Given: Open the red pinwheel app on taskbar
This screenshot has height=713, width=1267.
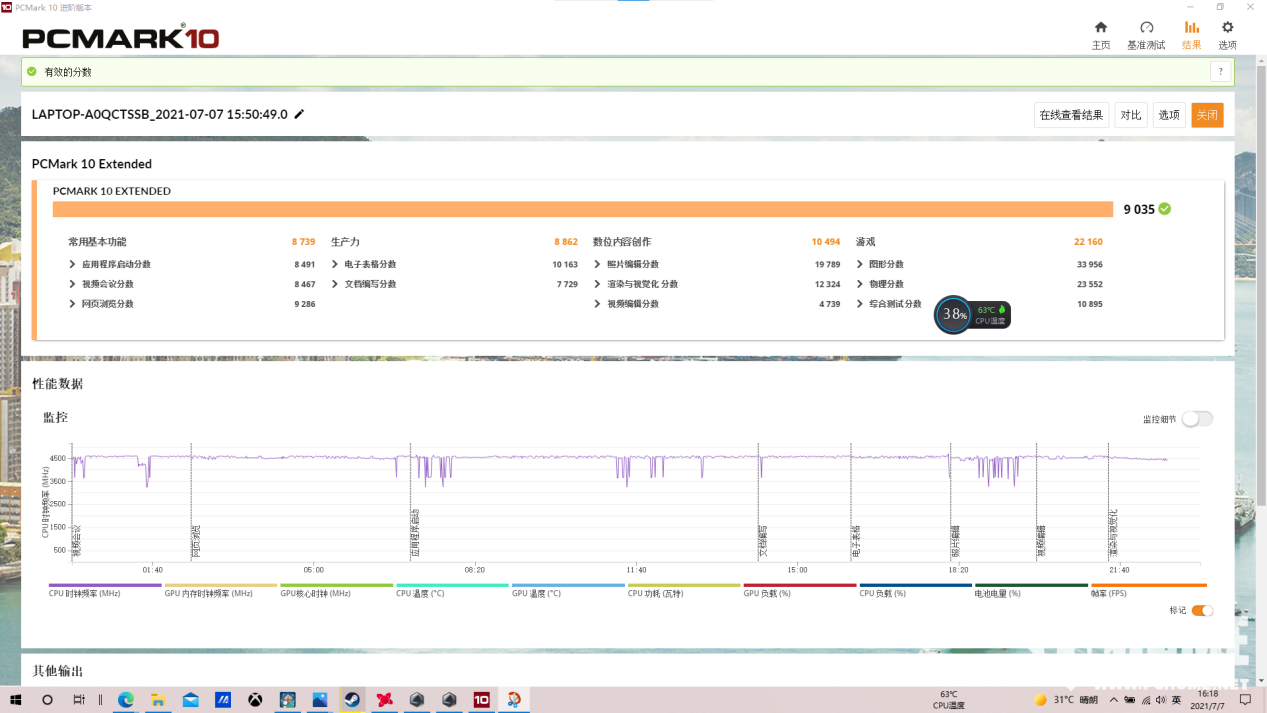Looking at the screenshot, I should point(384,700).
